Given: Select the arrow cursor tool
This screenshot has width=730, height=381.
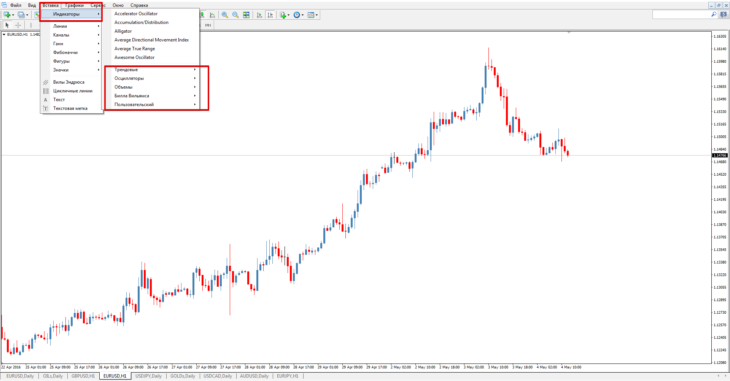Looking at the screenshot, I should (7, 25).
